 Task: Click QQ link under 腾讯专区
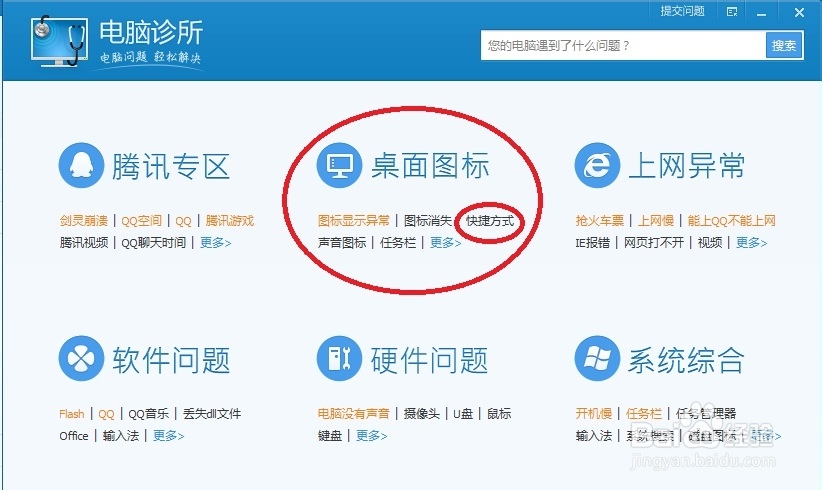click(183, 221)
